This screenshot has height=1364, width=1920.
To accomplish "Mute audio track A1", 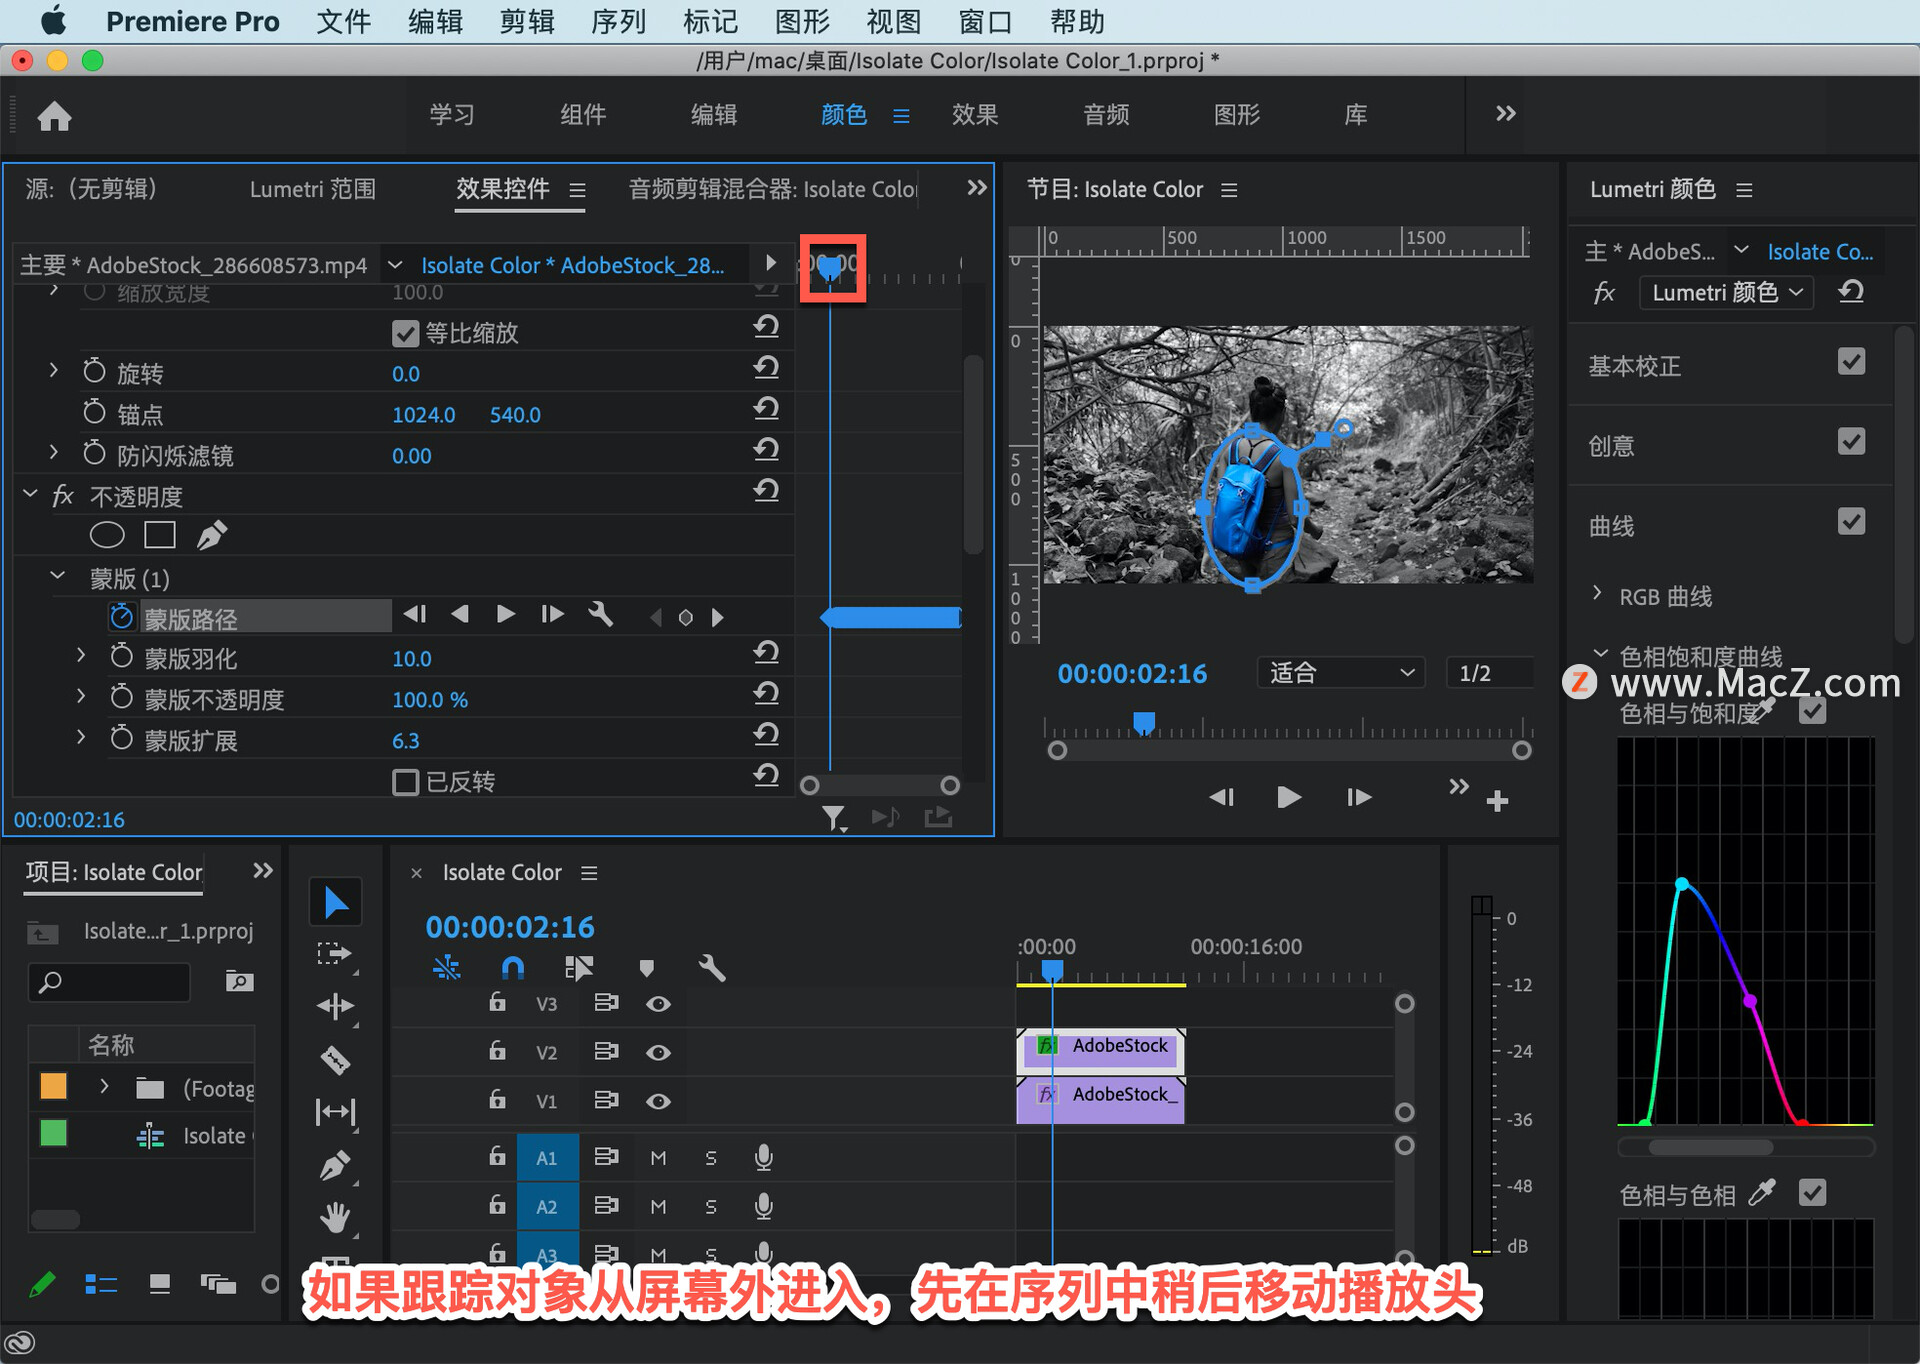I will pos(658,1158).
